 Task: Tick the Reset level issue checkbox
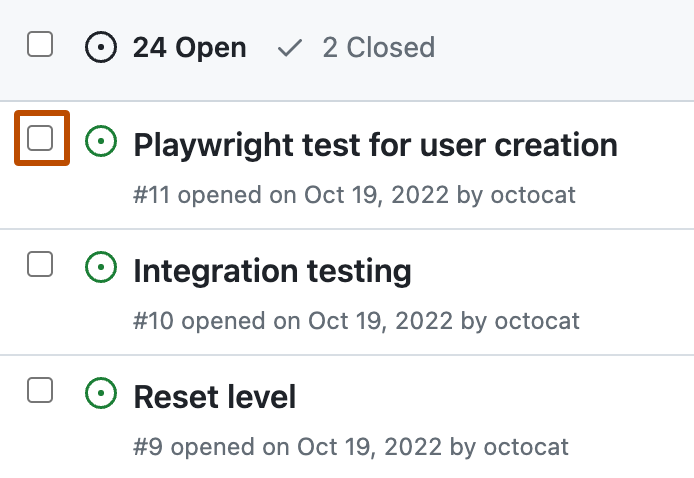point(40,390)
